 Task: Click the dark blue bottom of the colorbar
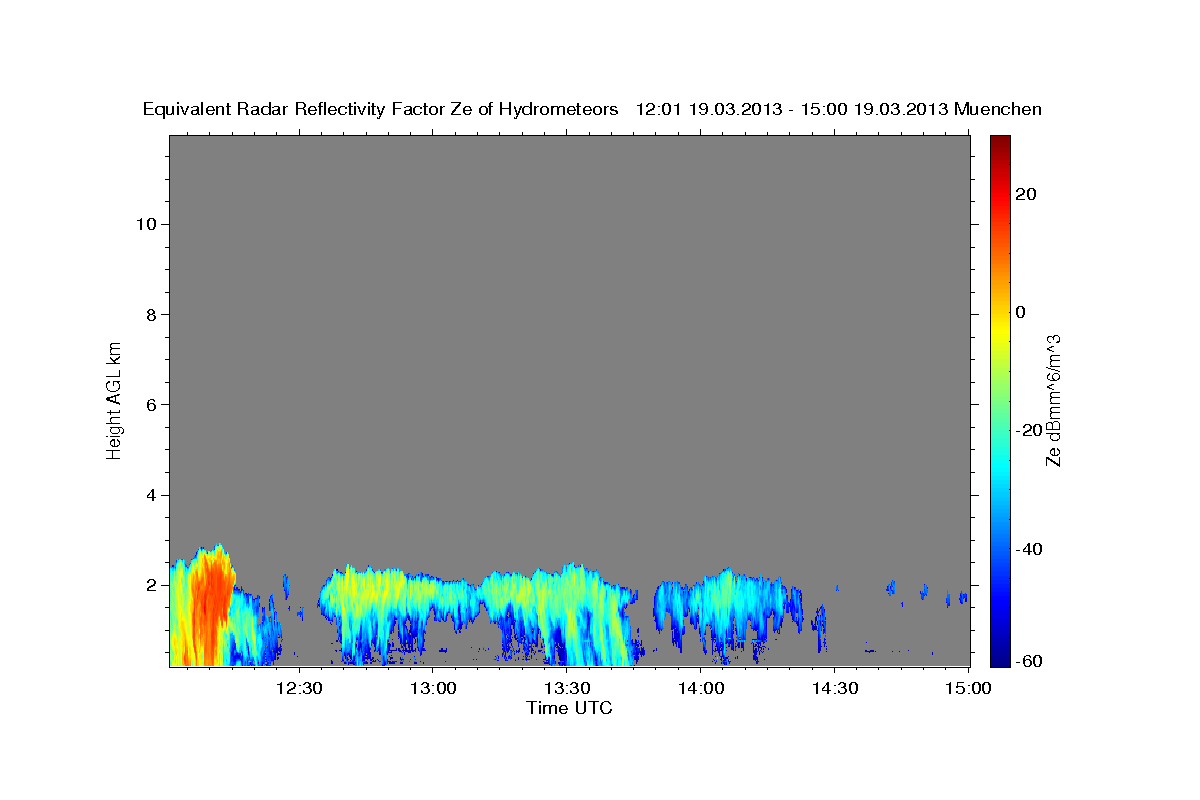coord(1000,655)
